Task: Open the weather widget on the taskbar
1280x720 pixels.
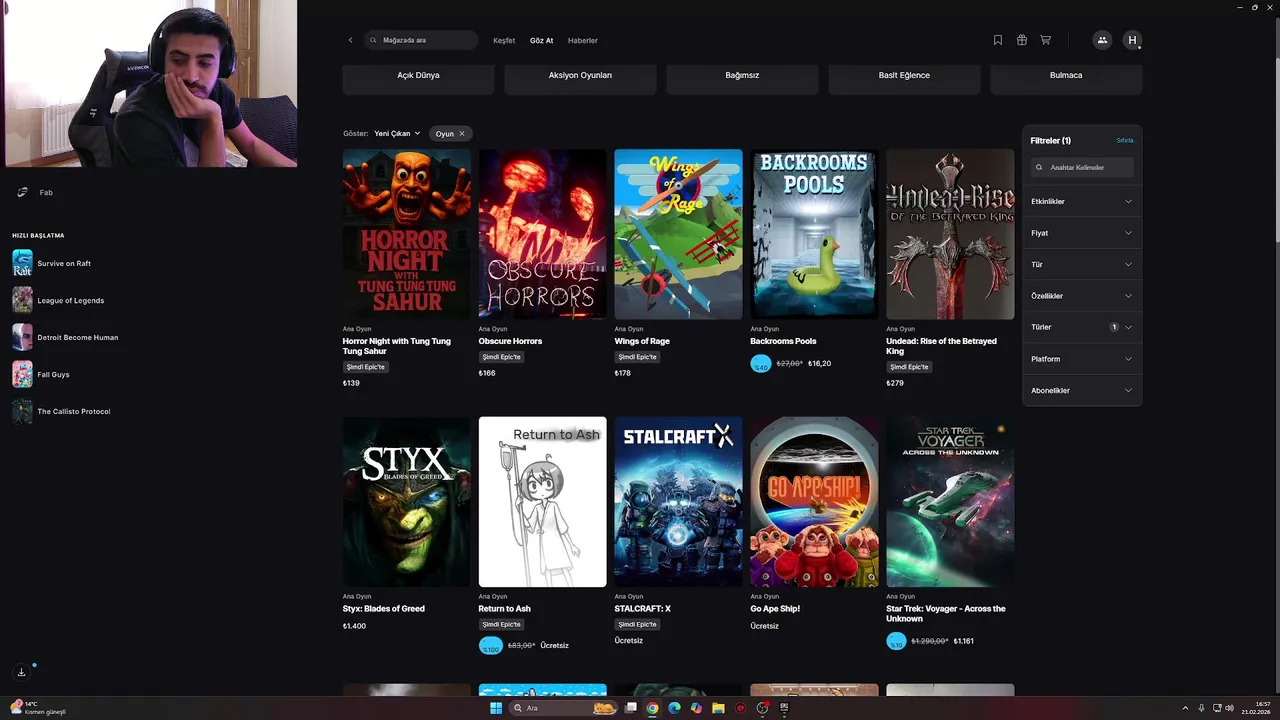Action: point(38,708)
